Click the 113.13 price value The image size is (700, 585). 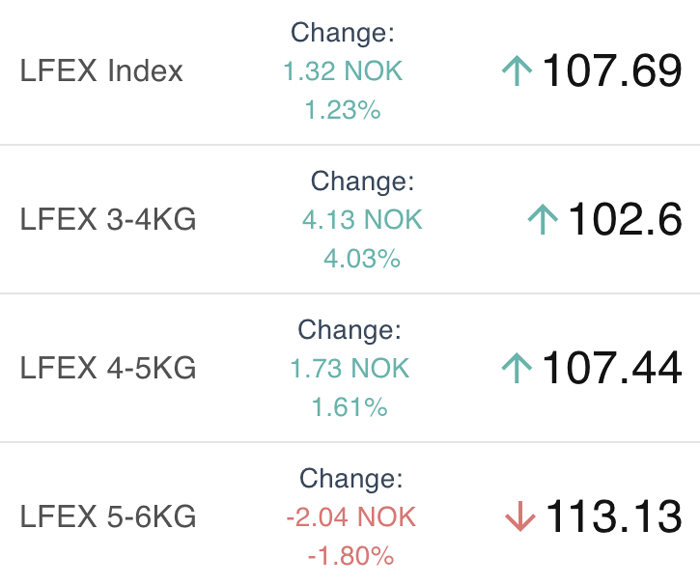[x=614, y=517]
